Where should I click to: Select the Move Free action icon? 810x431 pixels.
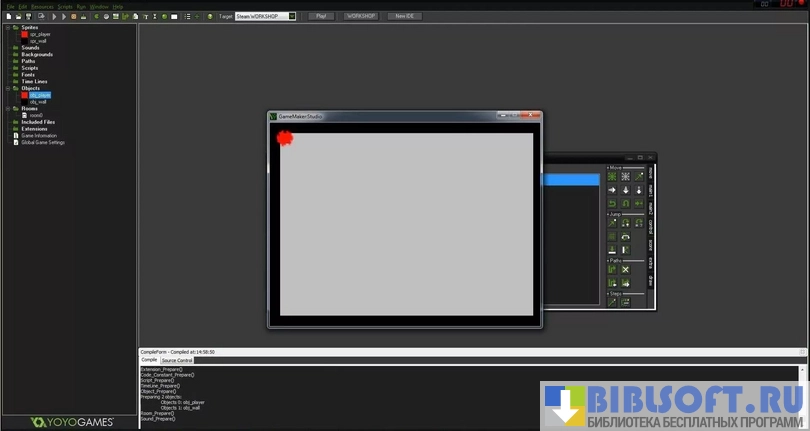coord(625,177)
